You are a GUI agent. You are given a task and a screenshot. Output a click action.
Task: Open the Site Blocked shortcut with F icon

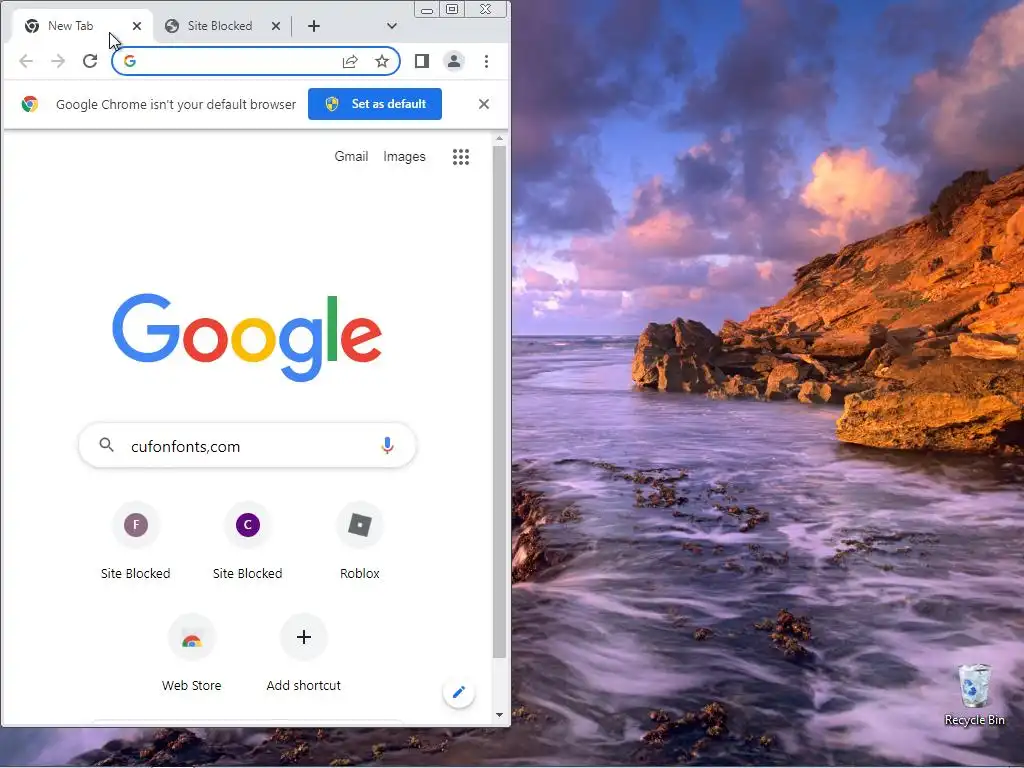(136, 525)
